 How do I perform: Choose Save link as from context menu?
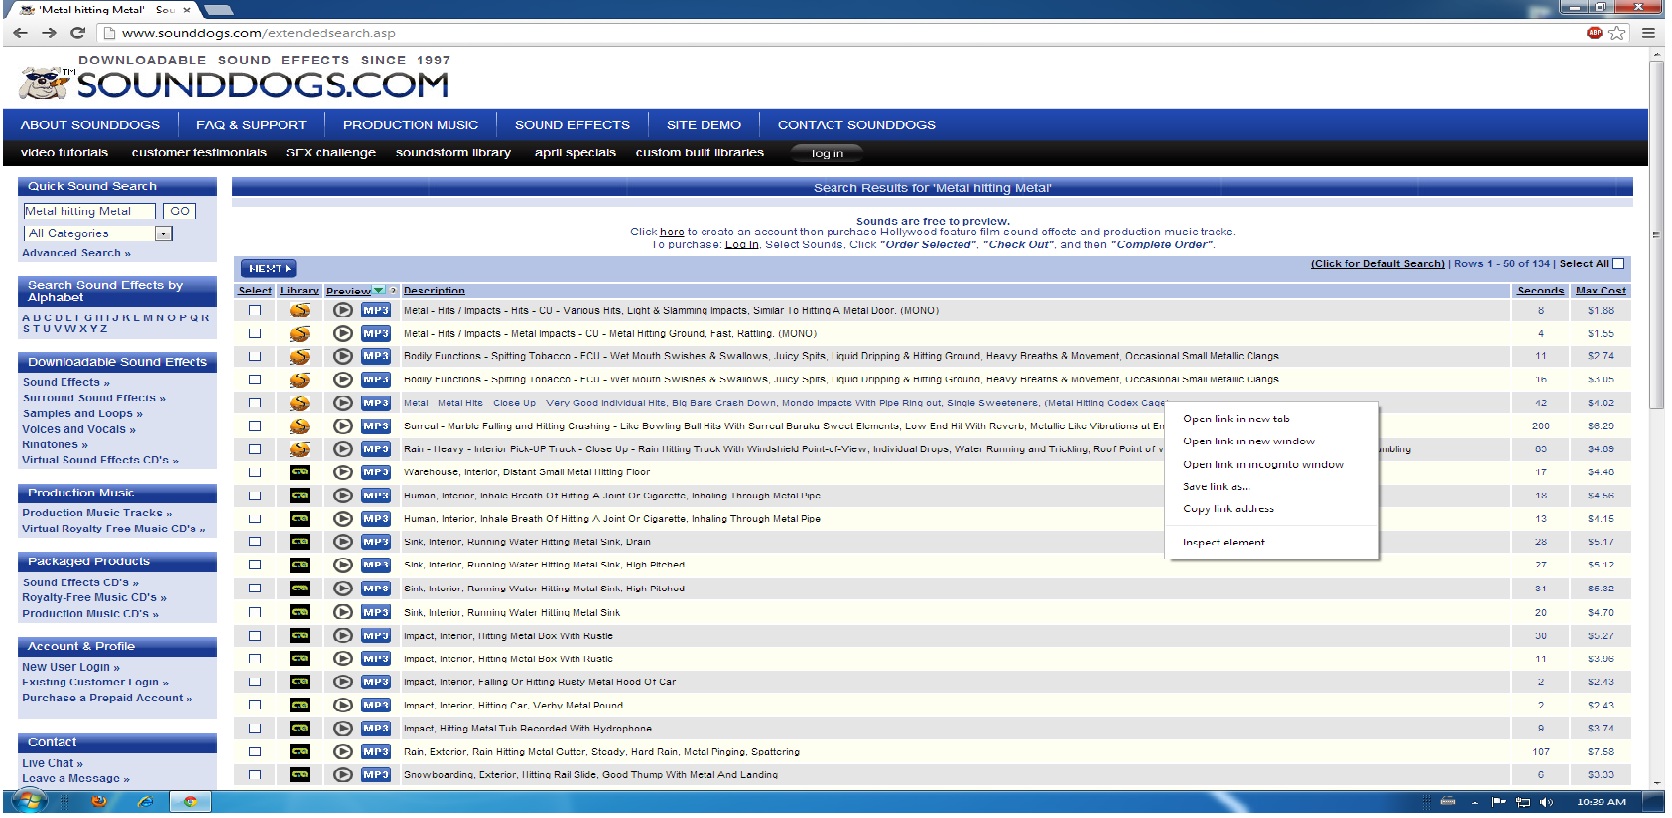point(1215,487)
